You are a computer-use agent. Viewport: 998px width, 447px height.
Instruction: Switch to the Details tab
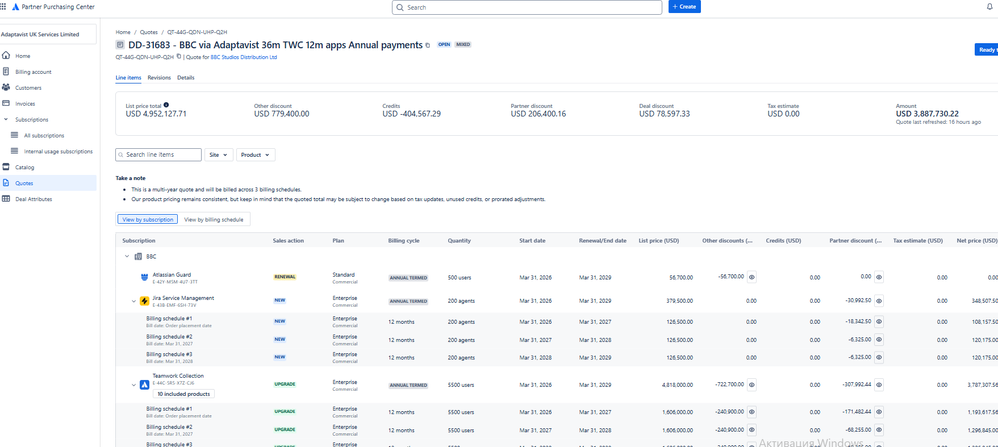click(186, 78)
